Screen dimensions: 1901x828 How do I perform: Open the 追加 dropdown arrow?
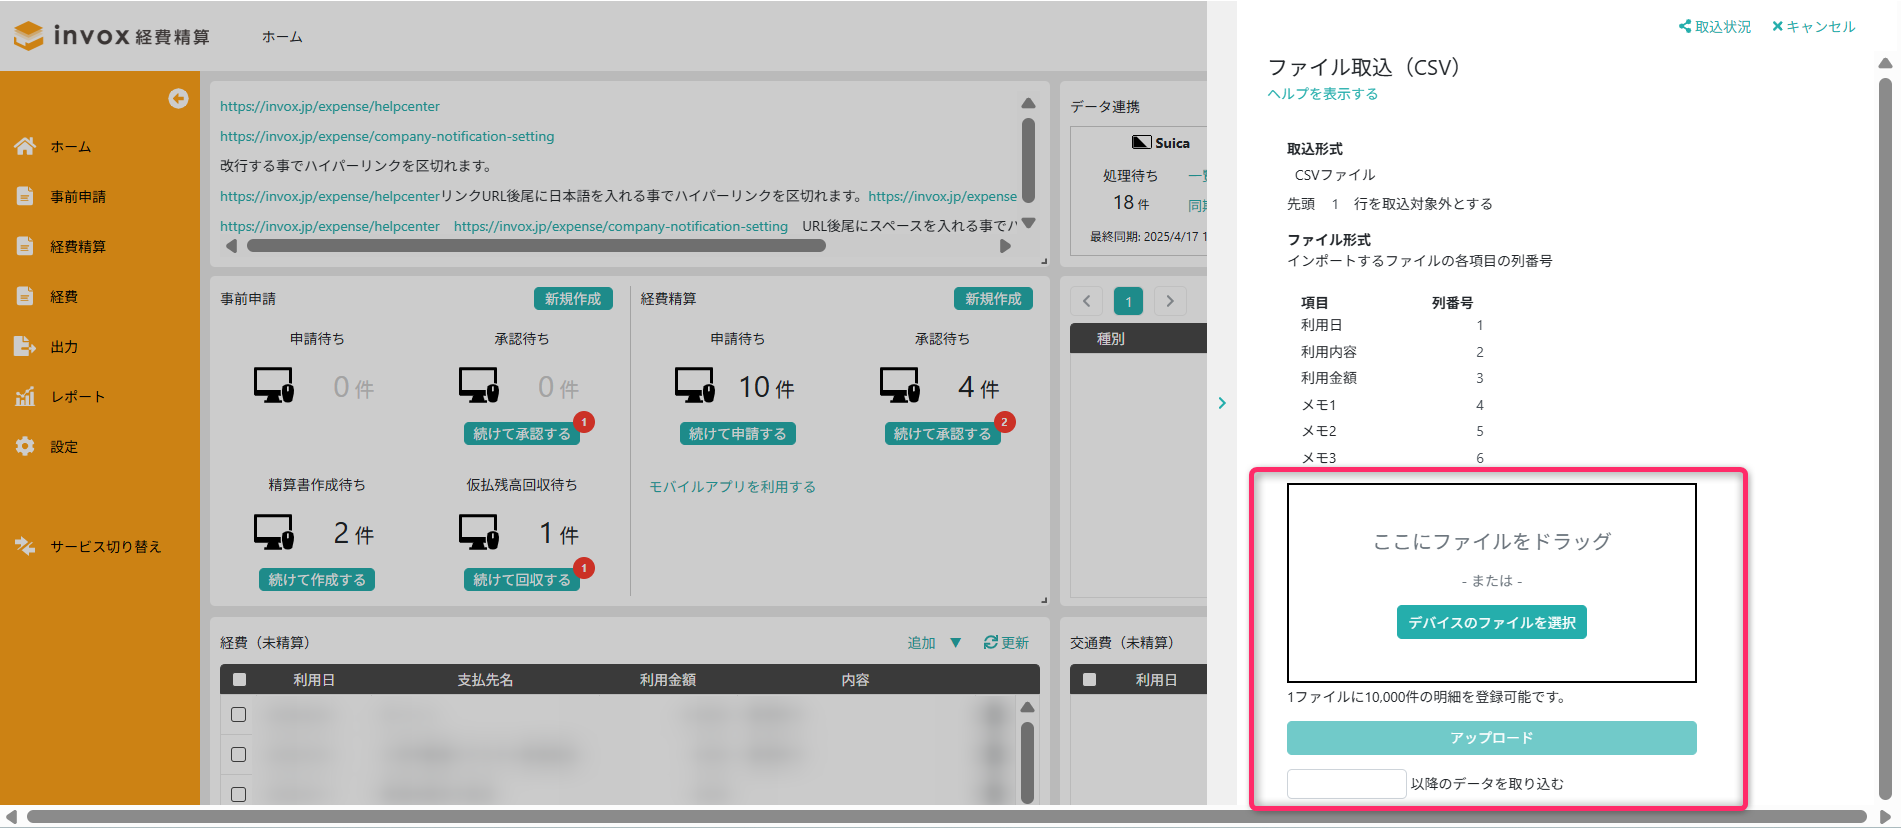pos(956,642)
